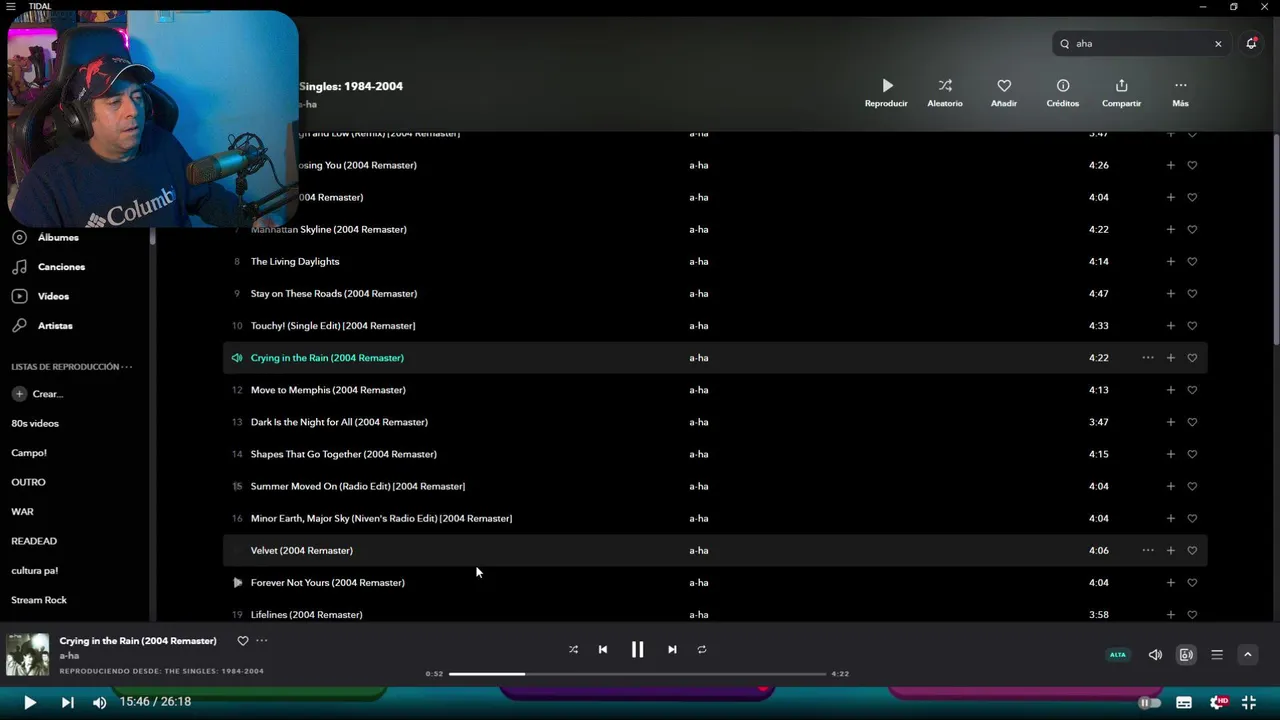Image resolution: width=1280 pixels, height=720 pixels.
Task: Mute TIDAL player volume
Action: click(x=1155, y=655)
